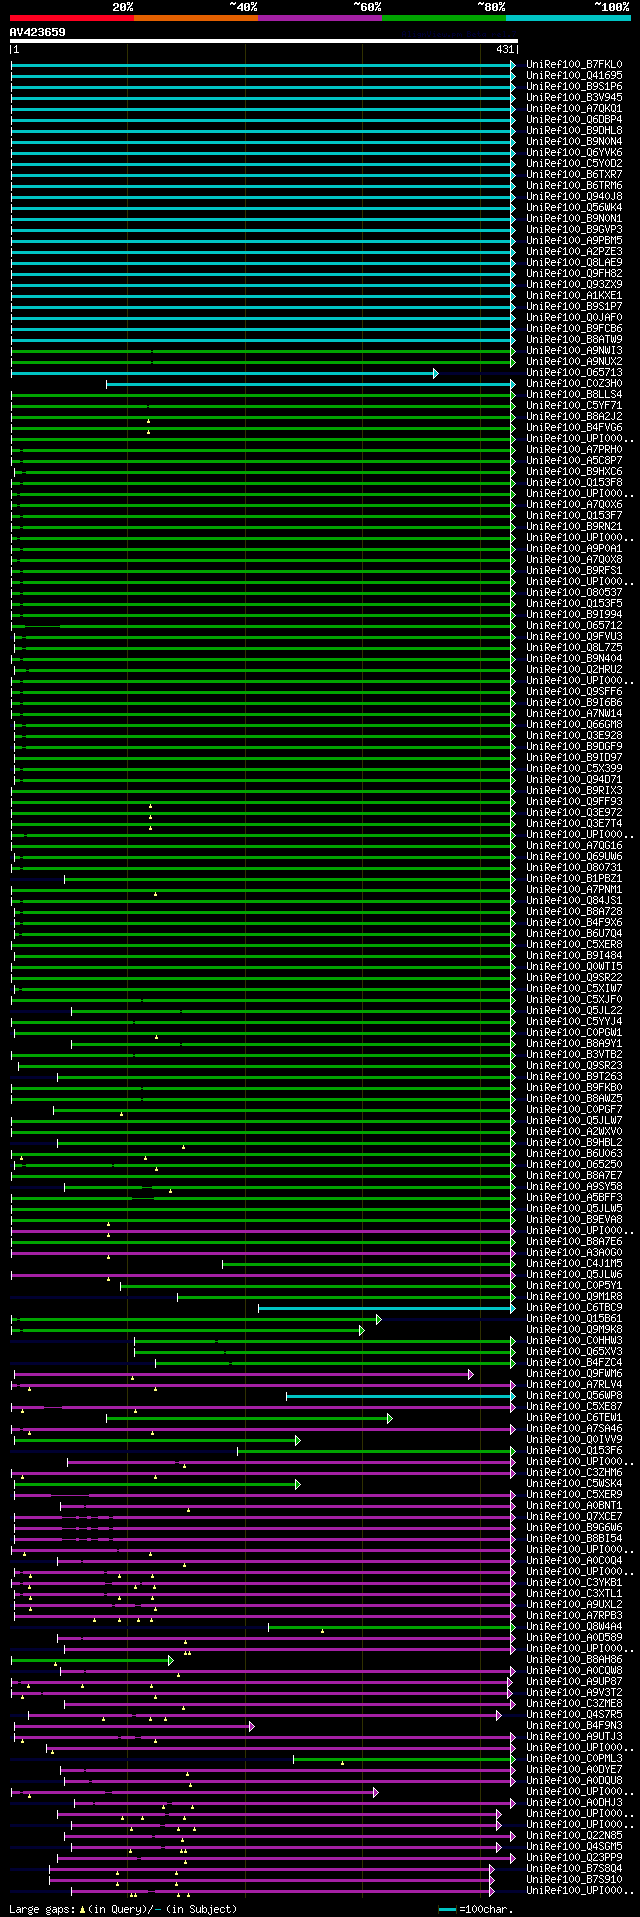
Task: Open hit UniRef100_B9S1P6
Action: tap(575, 86)
